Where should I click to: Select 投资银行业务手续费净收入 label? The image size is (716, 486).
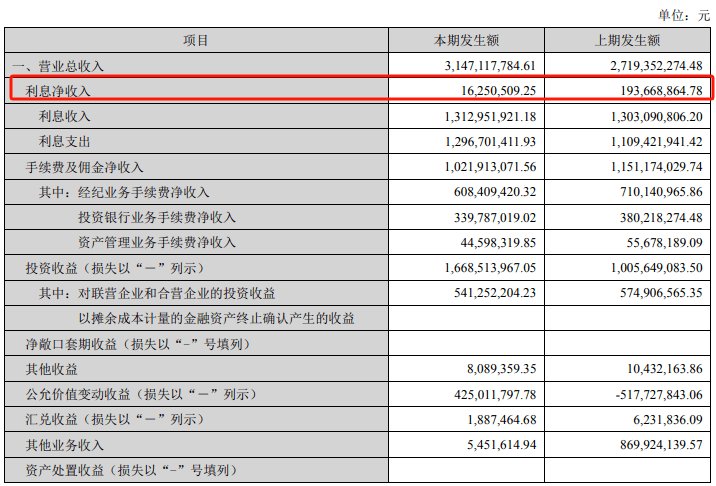point(157,217)
